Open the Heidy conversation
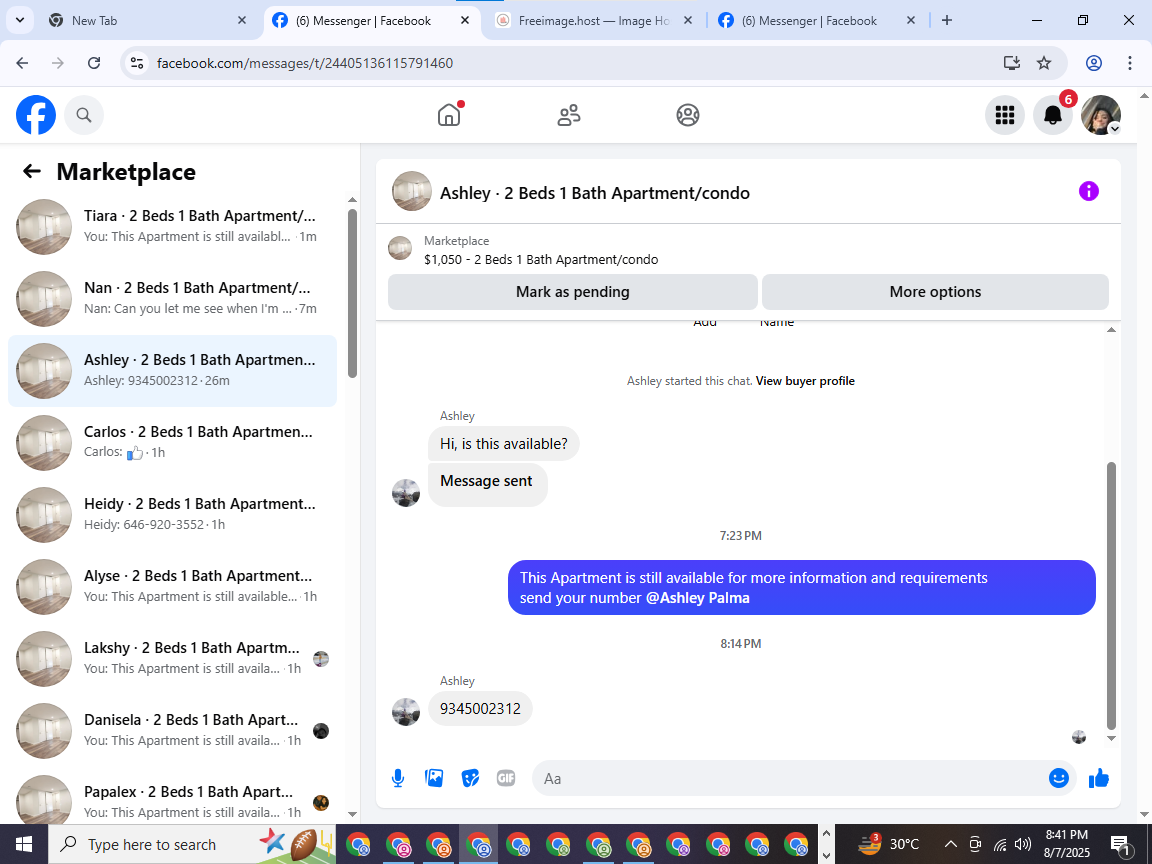Image resolution: width=1152 pixels, height=864 pixels. pyautogui.click(x=172, y=514)
